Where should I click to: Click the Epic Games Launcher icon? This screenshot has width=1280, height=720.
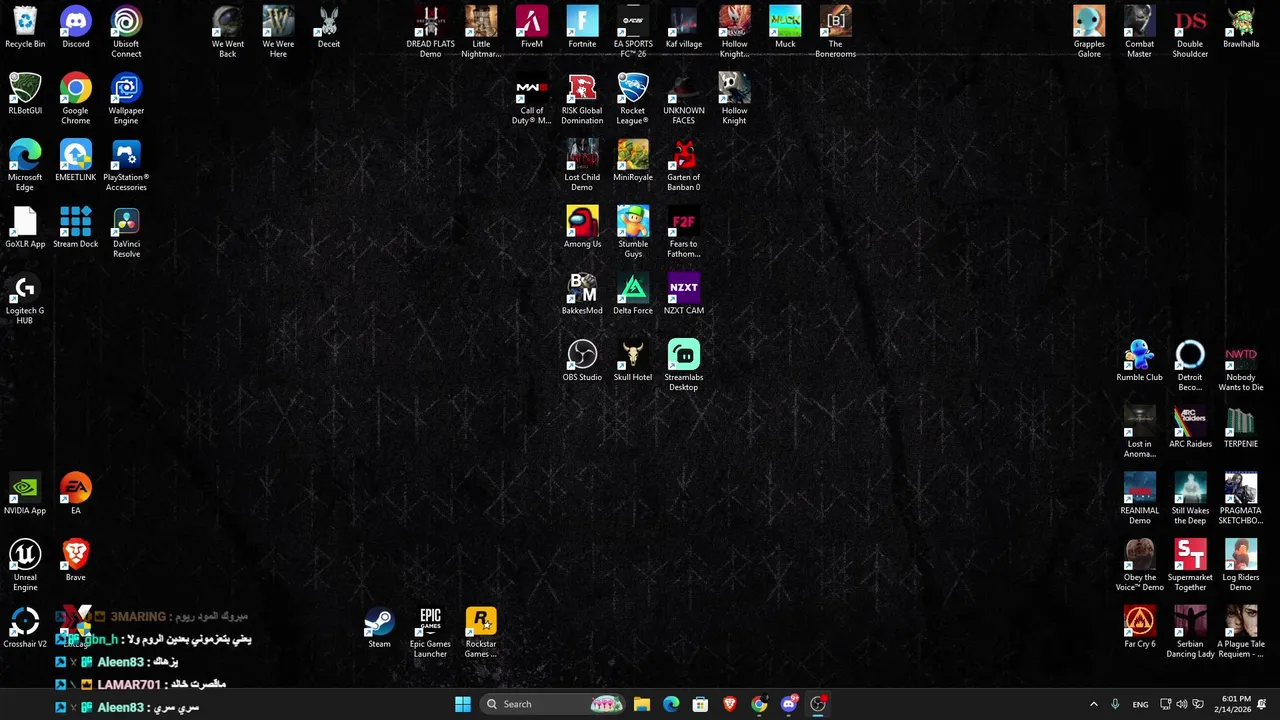click(x=430, y=632)
